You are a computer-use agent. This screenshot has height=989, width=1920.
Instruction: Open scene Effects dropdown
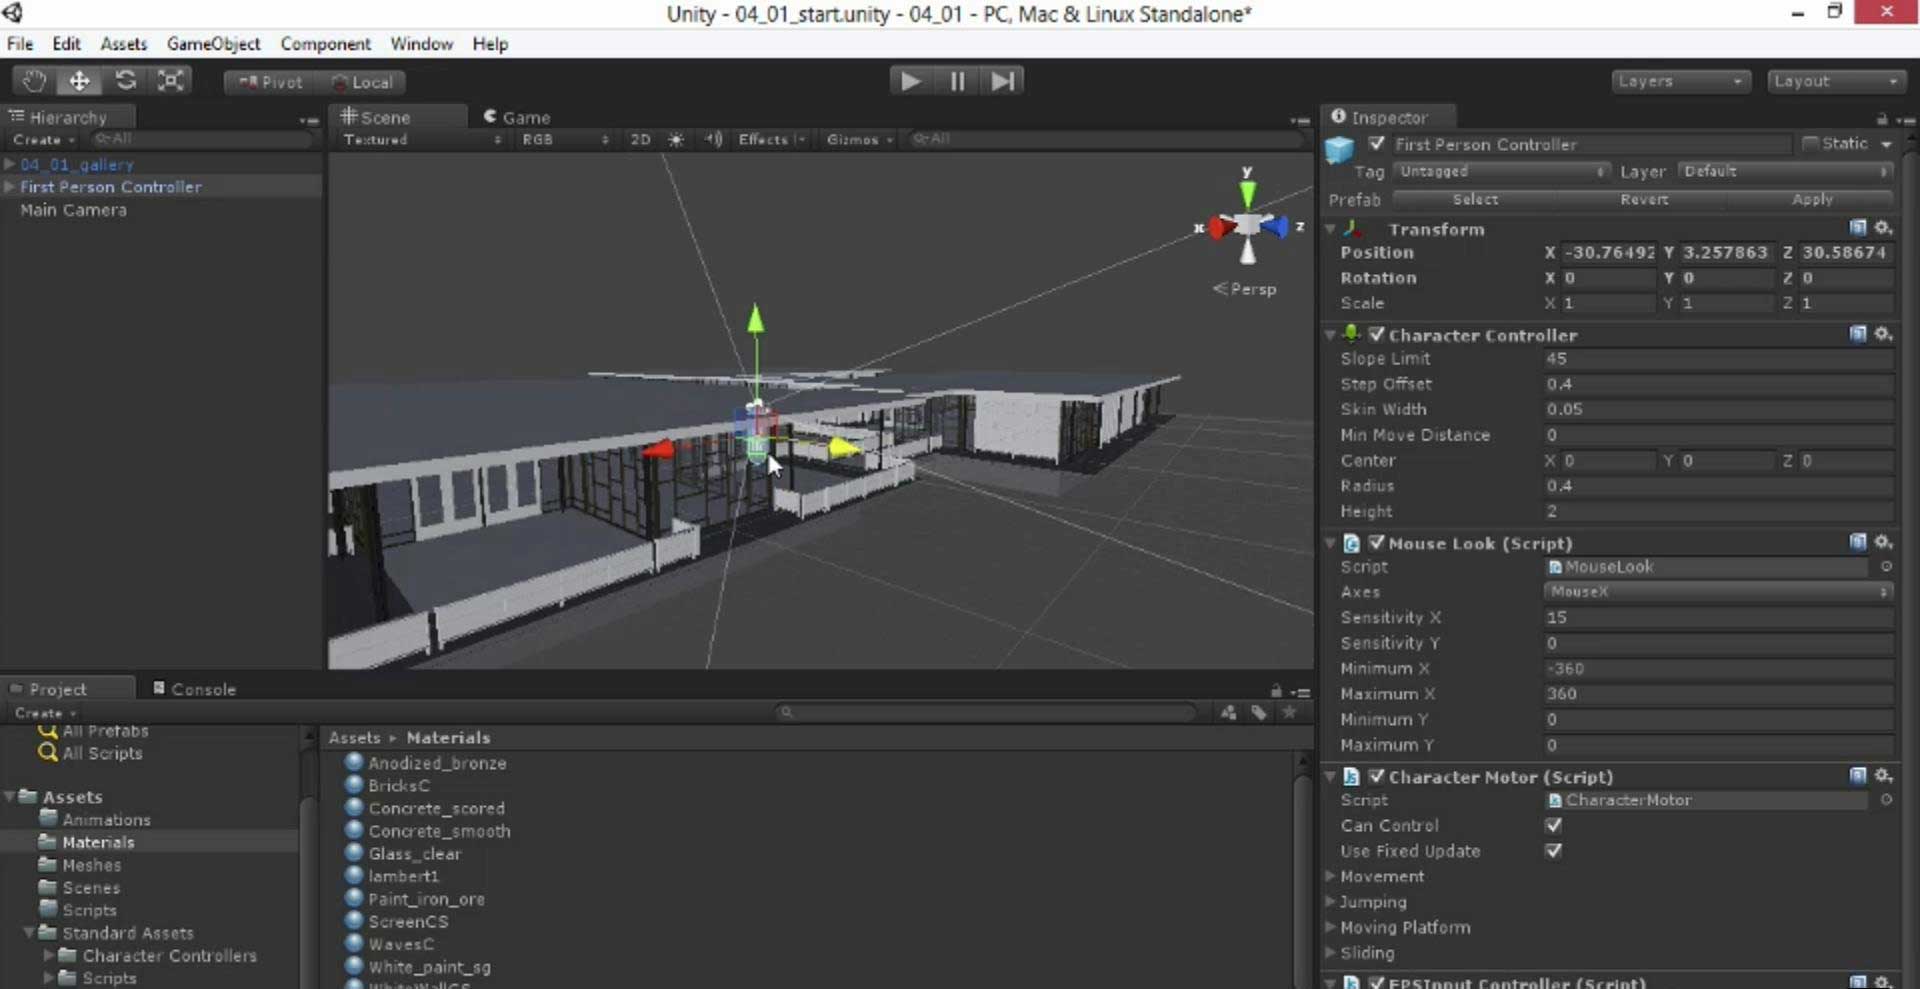(771, 140)
